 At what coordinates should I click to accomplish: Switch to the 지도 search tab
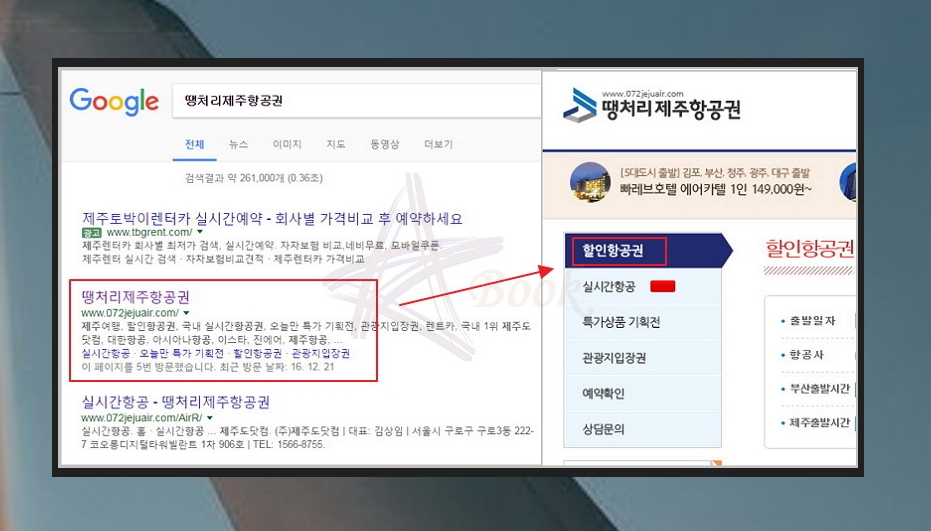tap(335, 144)
